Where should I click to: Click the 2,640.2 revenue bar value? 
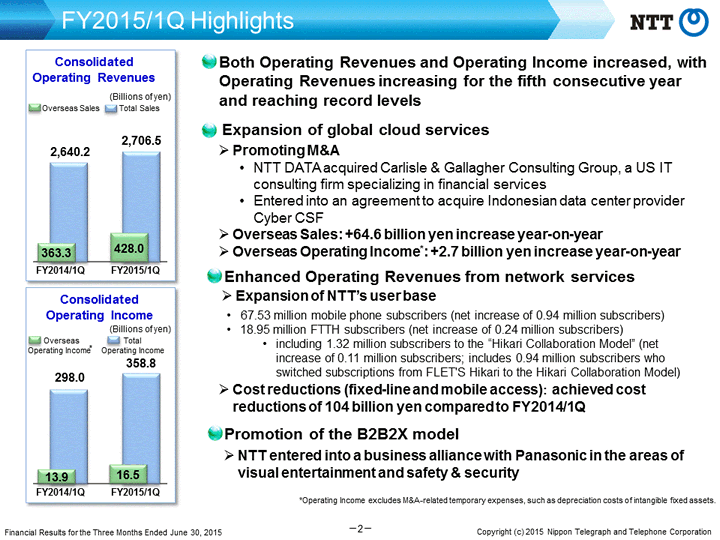pos(70,152)
